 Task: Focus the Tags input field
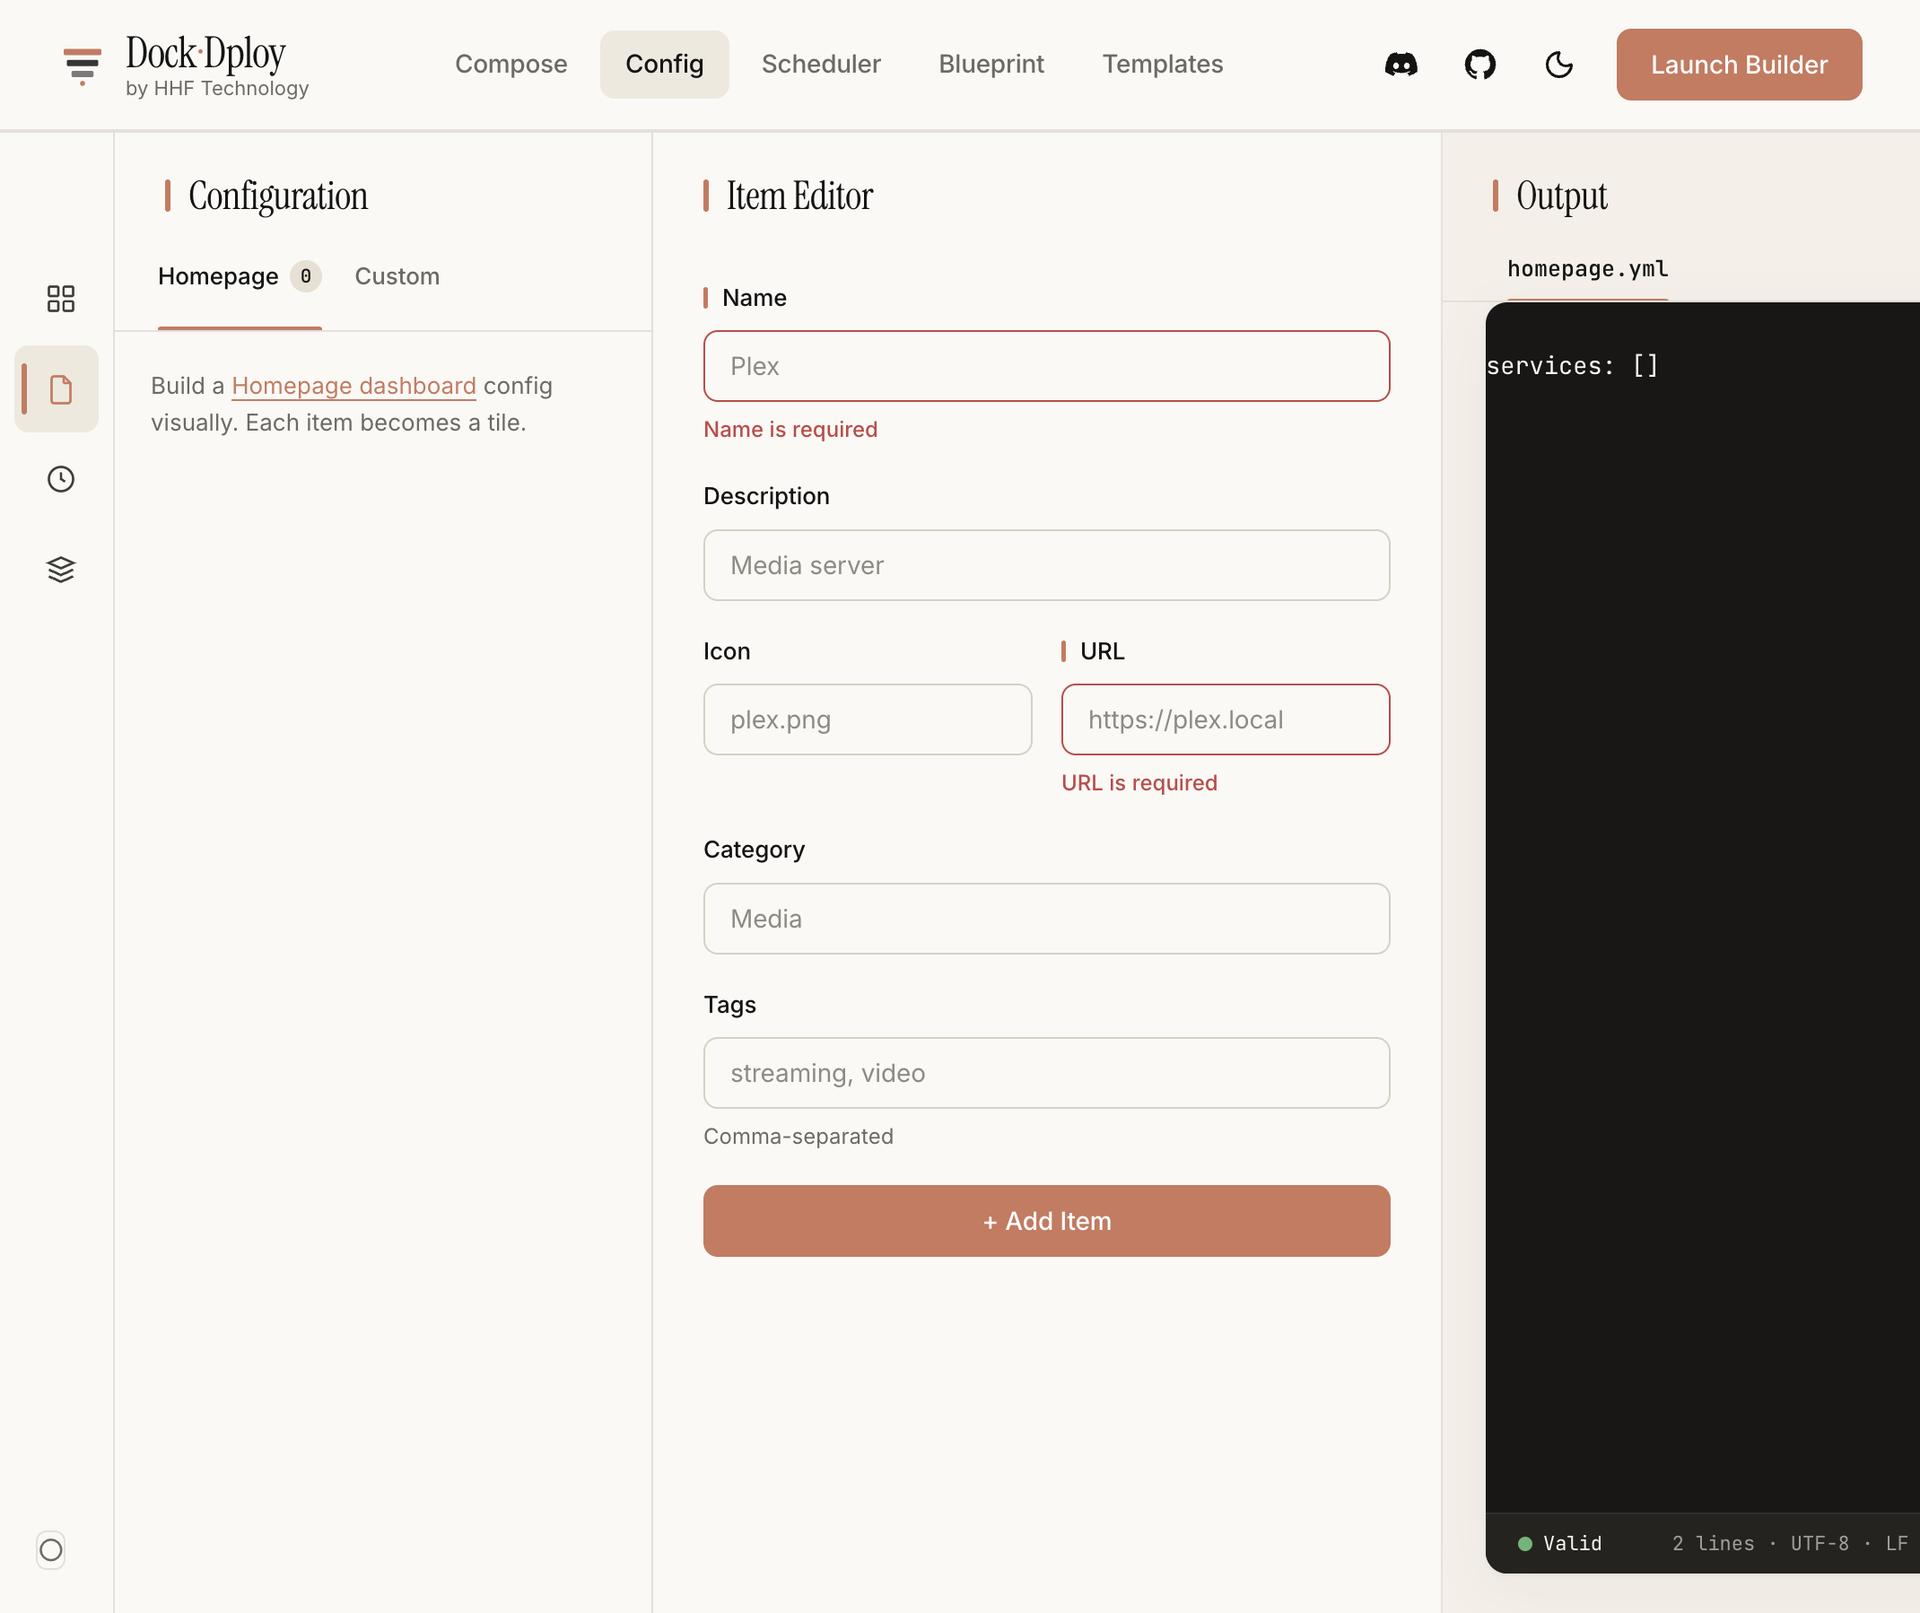(1046, 1073)
